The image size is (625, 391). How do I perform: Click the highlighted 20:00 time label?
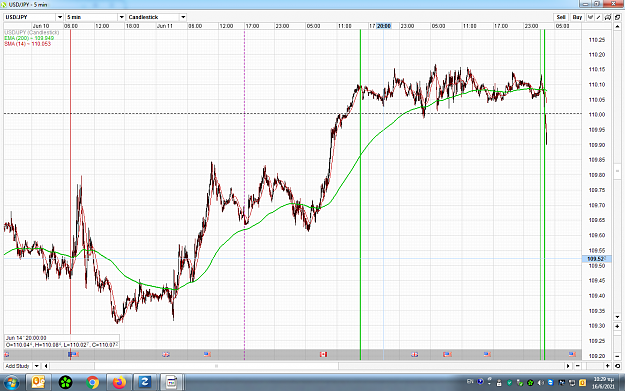(383, 26)
